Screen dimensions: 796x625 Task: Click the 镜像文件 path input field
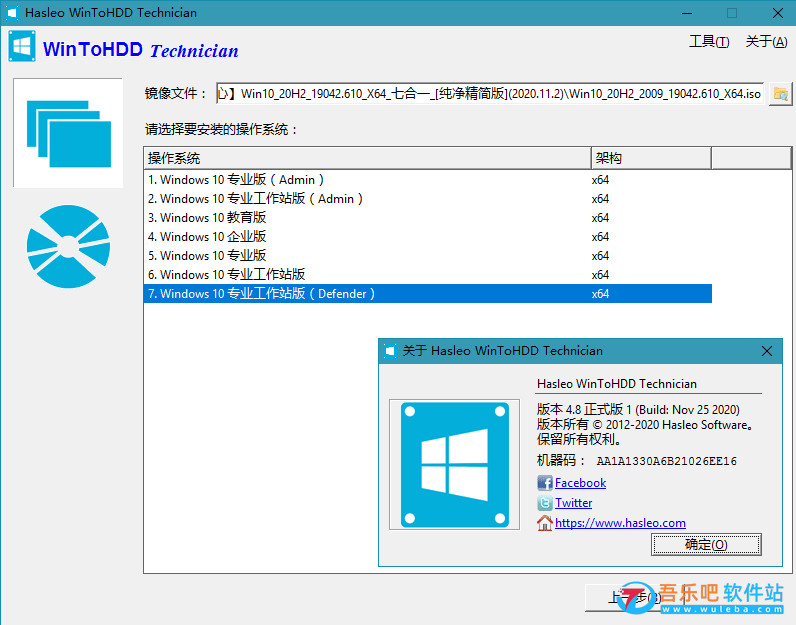pos(490,93)
